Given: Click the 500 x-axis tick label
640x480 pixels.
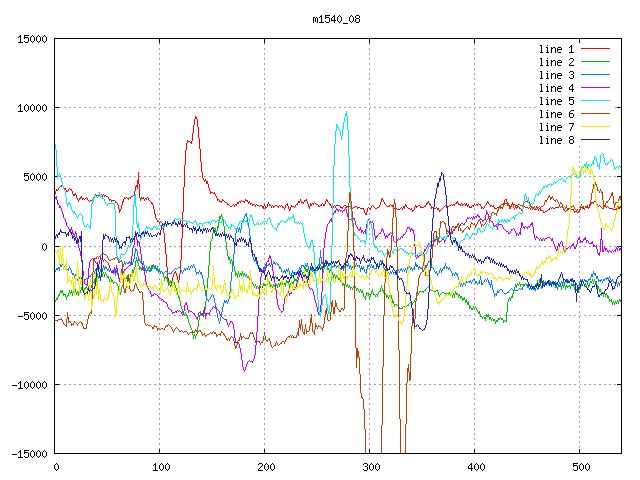Looking at the screenshot, I should [x=580, y=467].
